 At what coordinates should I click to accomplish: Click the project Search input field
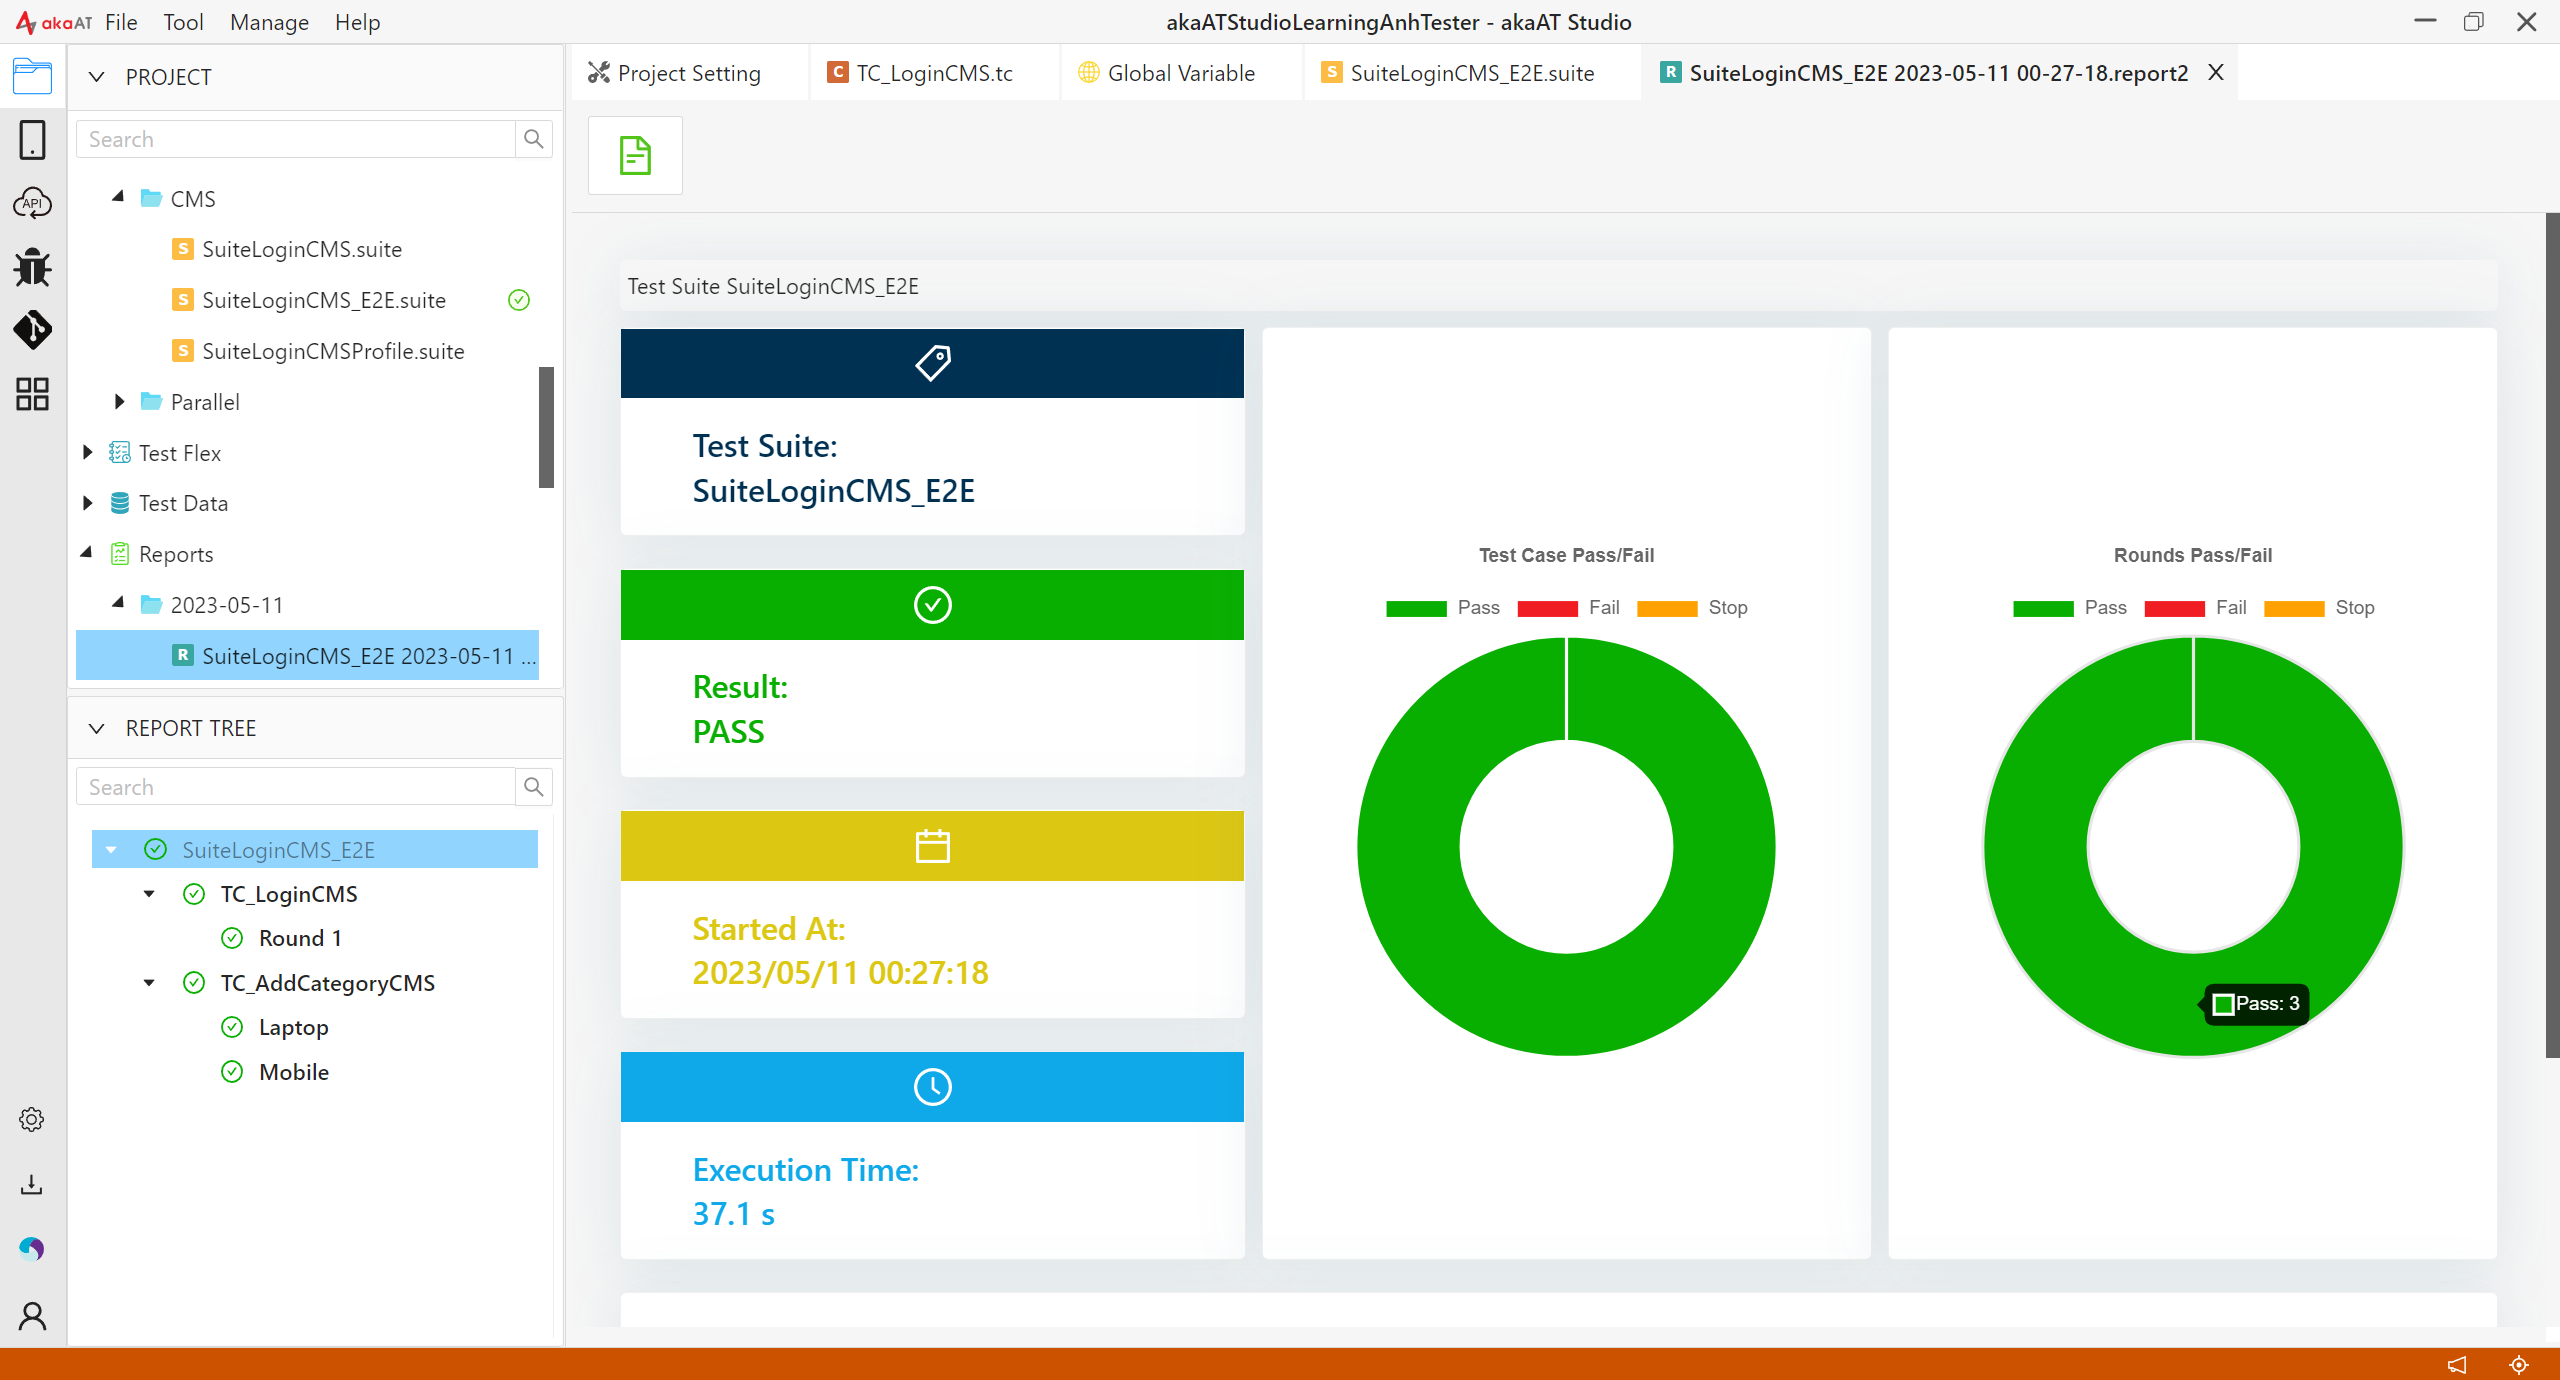click(296, 139)
